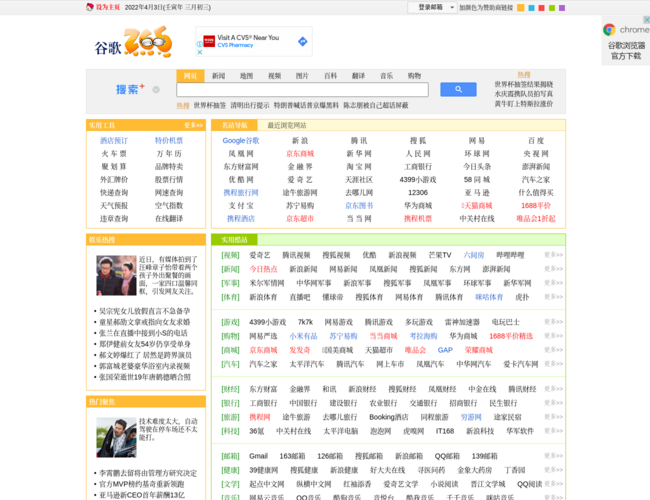This screenshot has height=500, width=650.
Task: Open the 4399小游戏 link in 名站导航
Action: point(417,180)
